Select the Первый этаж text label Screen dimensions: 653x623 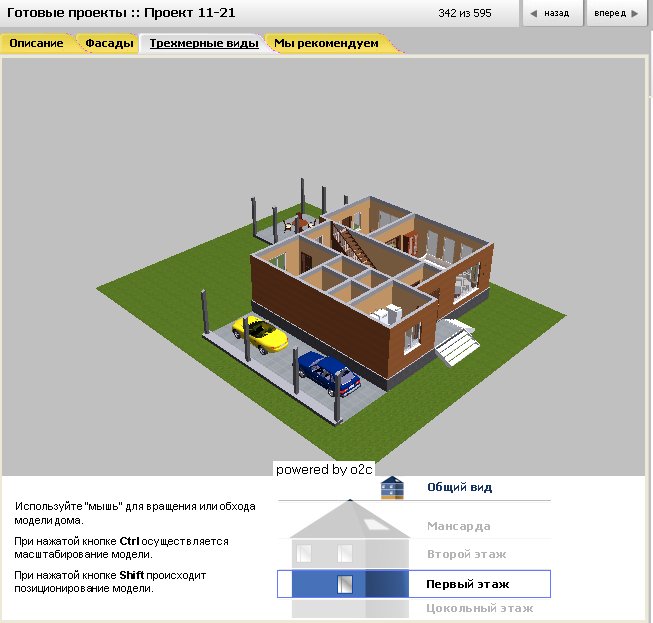[x=467, y=583]
